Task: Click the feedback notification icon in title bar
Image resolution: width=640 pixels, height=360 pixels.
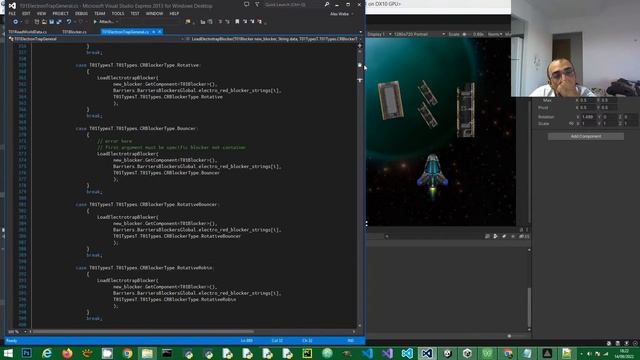Action: click(x=247, y=4)
